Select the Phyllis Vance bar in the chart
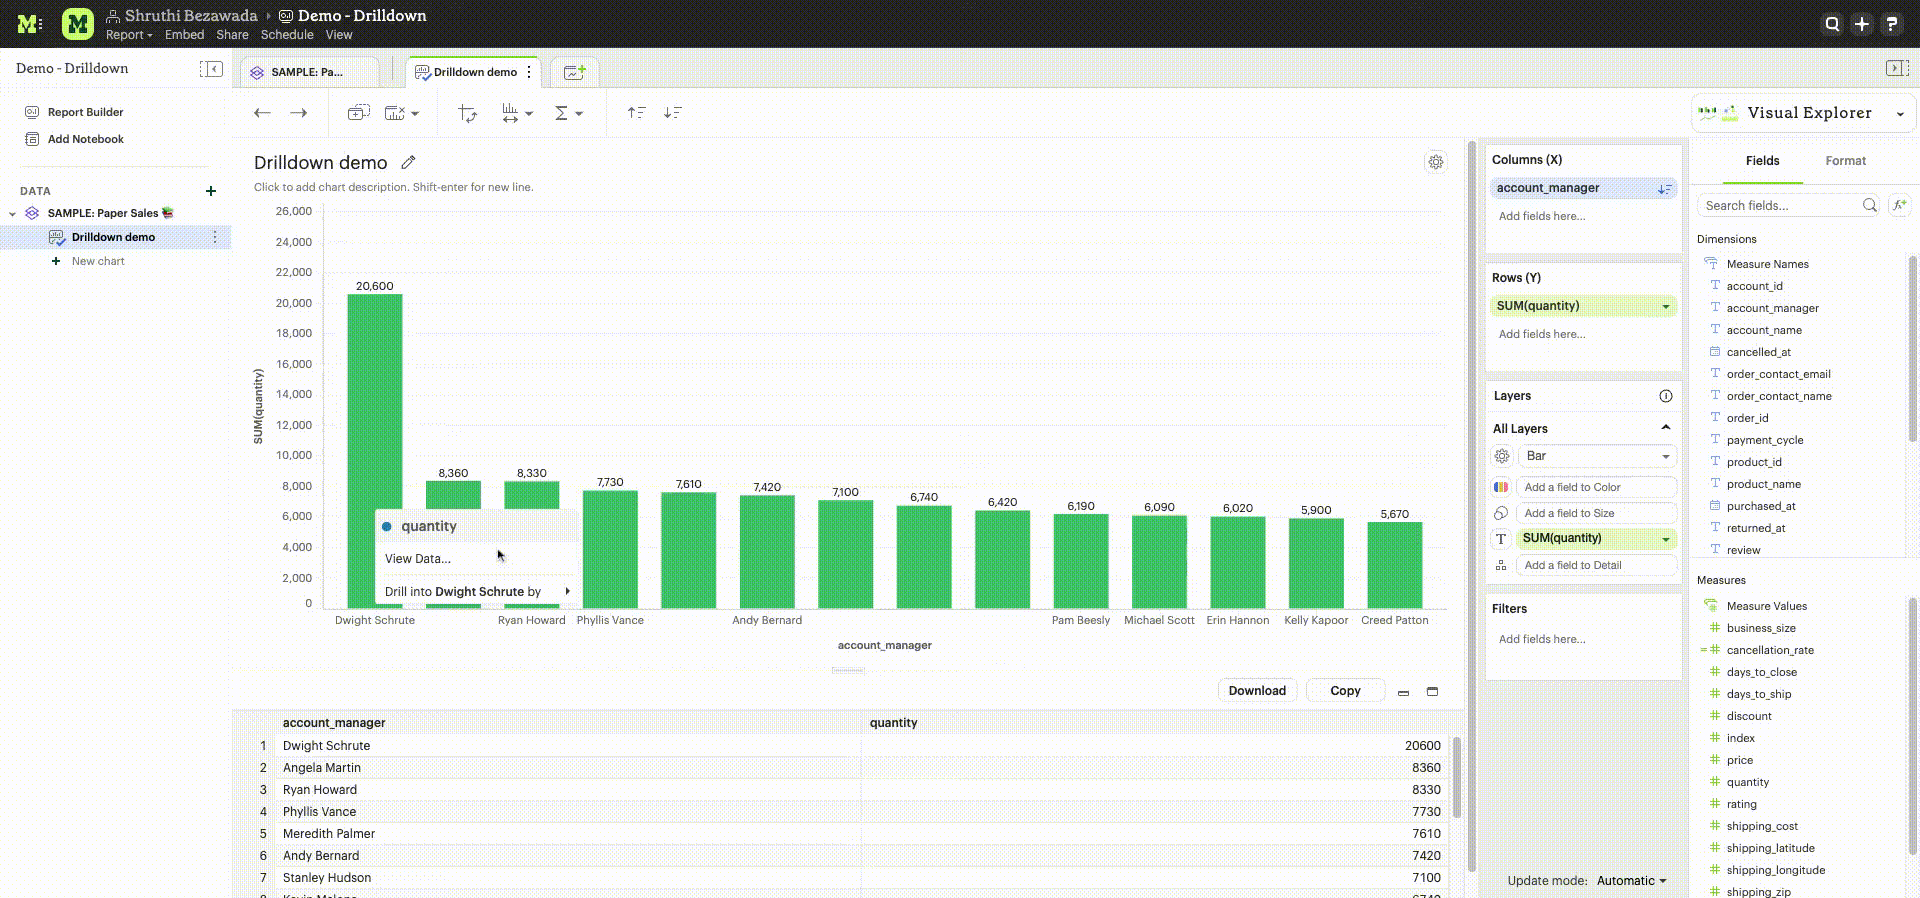 pyautogui.click(x=610, y=550)
